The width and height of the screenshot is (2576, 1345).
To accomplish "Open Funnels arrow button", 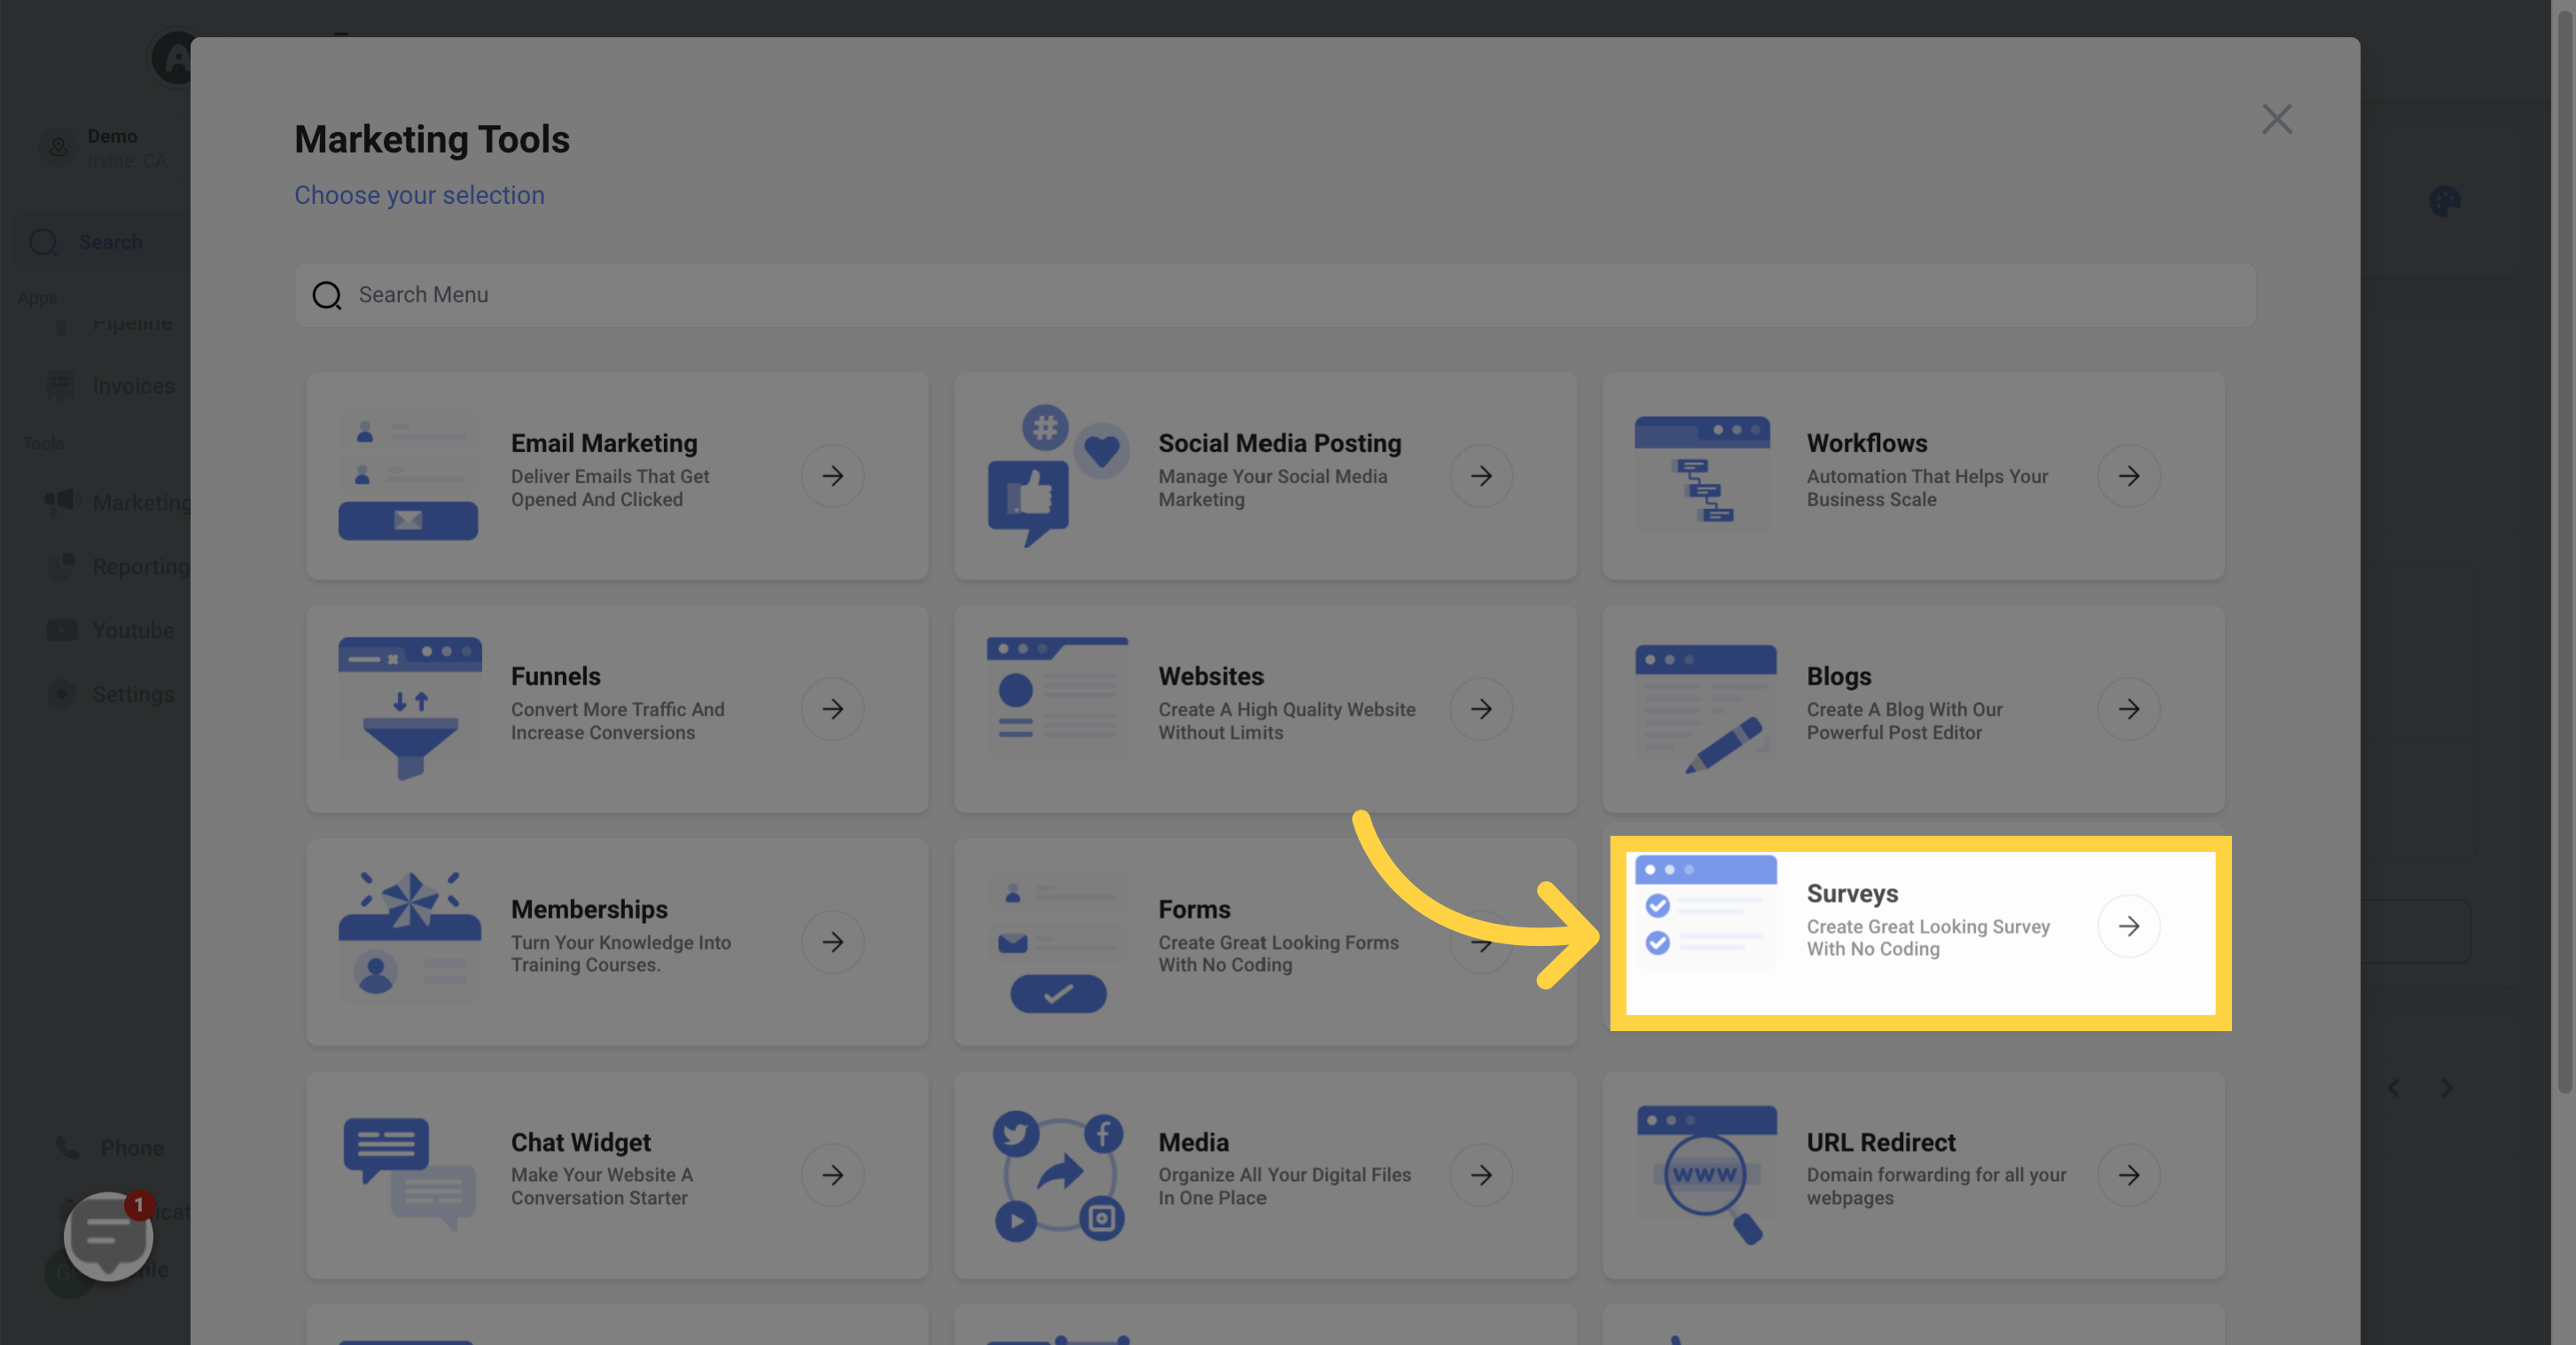I will click(x=832, y=709).
